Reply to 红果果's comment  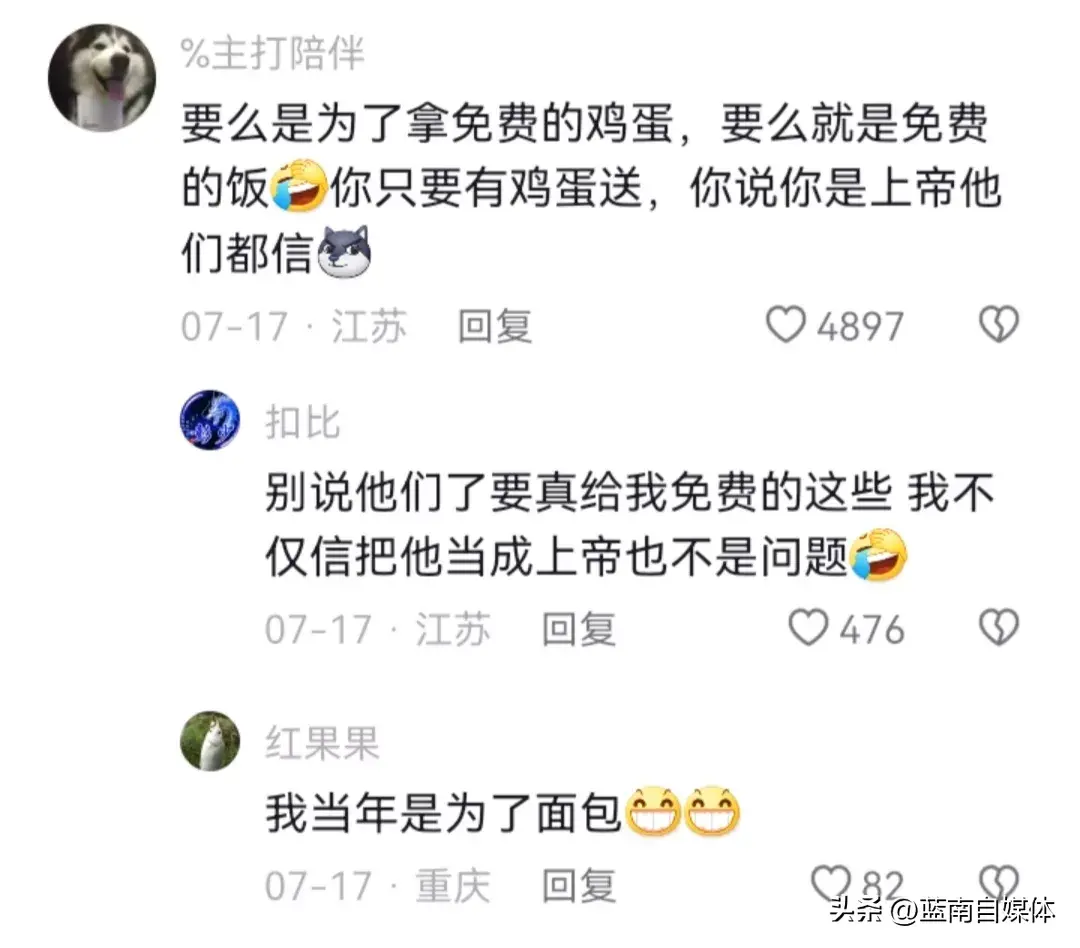579,885
